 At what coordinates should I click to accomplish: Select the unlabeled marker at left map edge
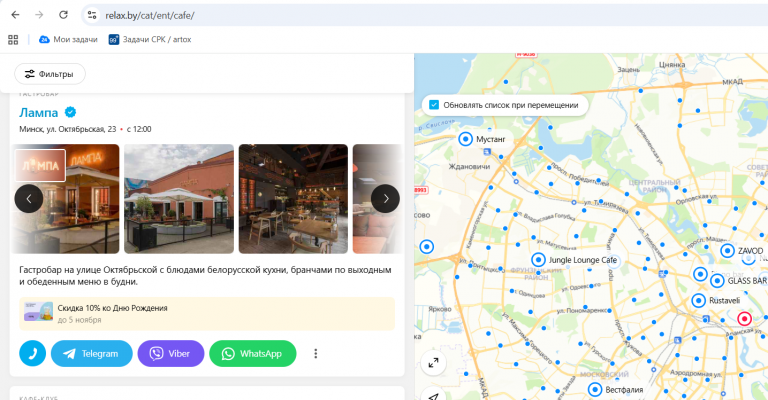click(x=427, y=246)
